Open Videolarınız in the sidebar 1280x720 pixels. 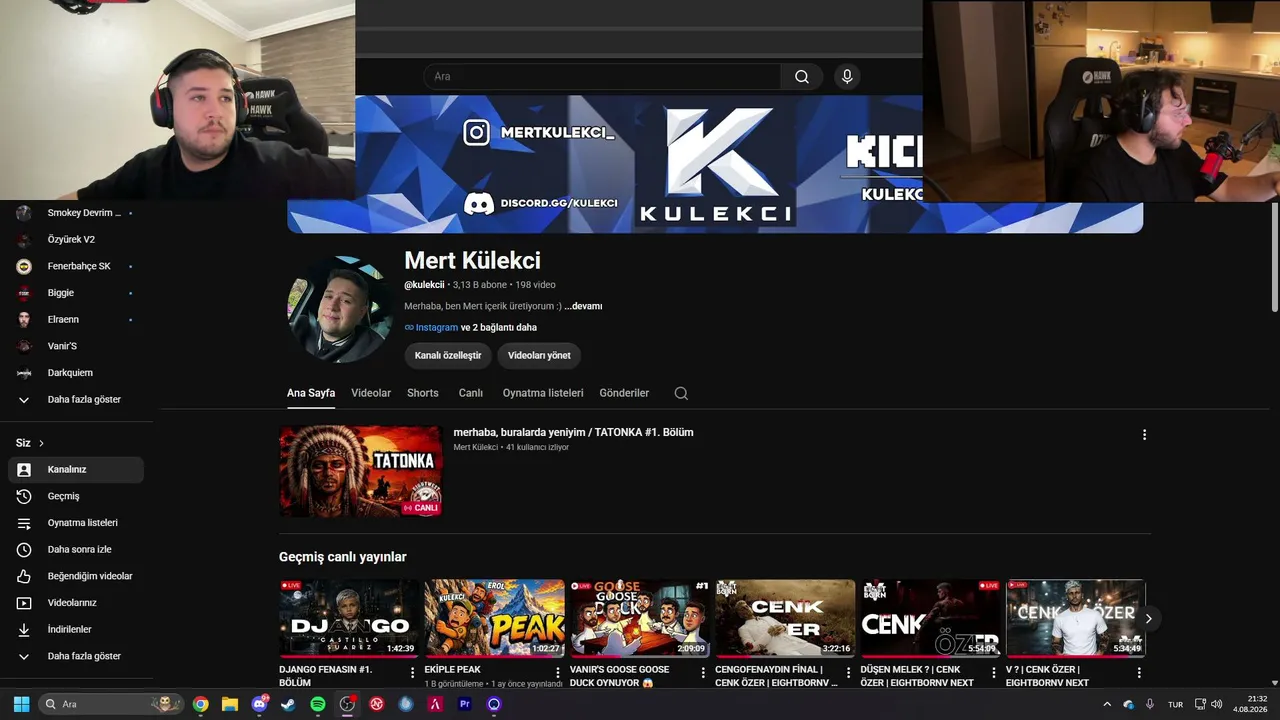click(76, 603)
